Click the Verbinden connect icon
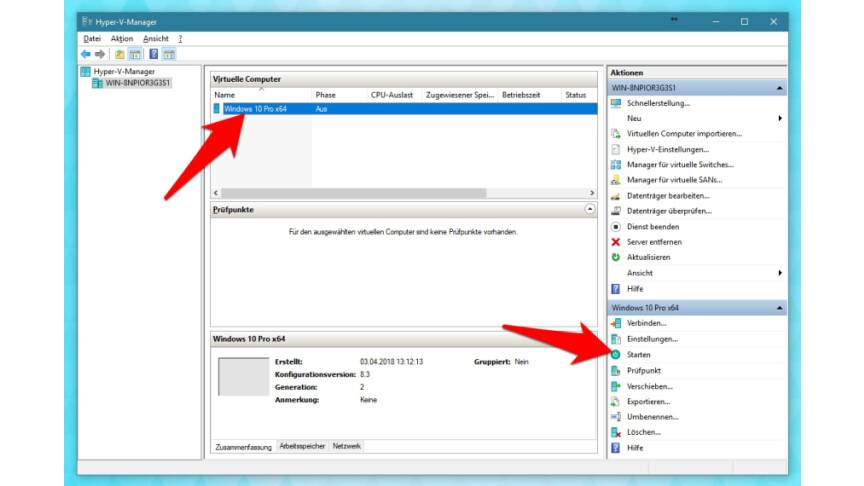The image size is (864, 486). click(616, 323)
